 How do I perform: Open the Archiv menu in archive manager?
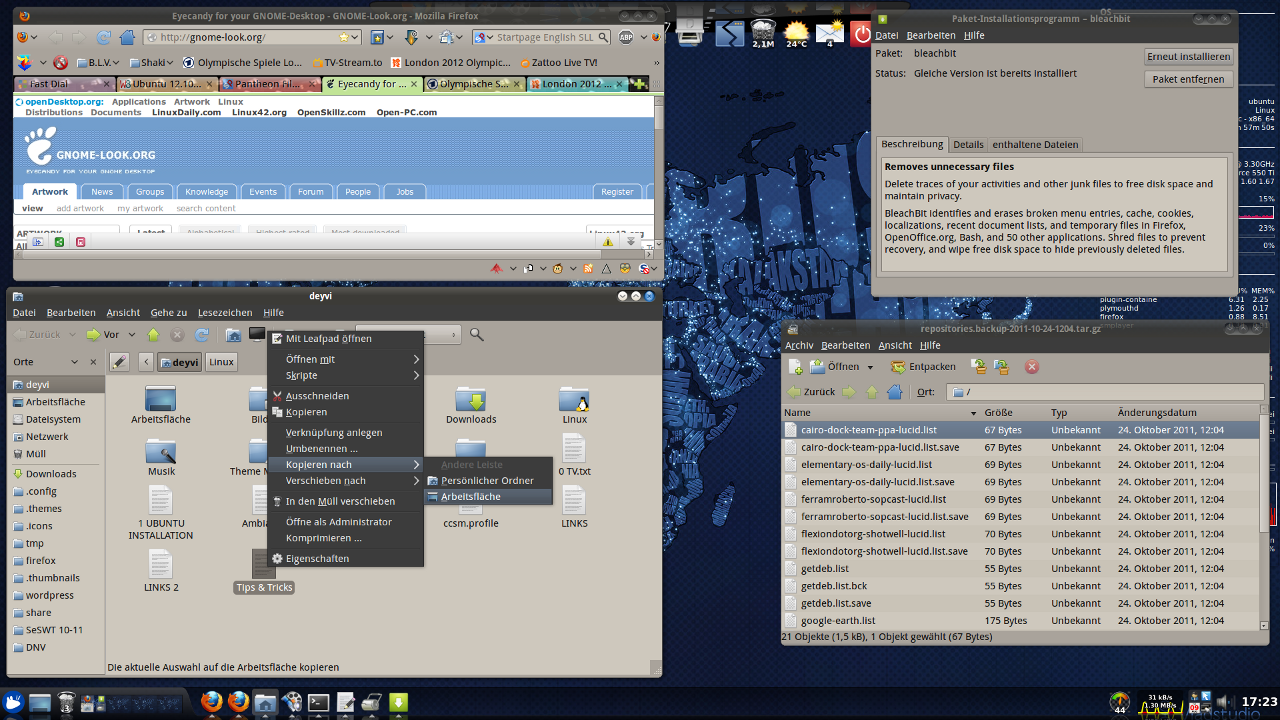click(x=799, y=345)
